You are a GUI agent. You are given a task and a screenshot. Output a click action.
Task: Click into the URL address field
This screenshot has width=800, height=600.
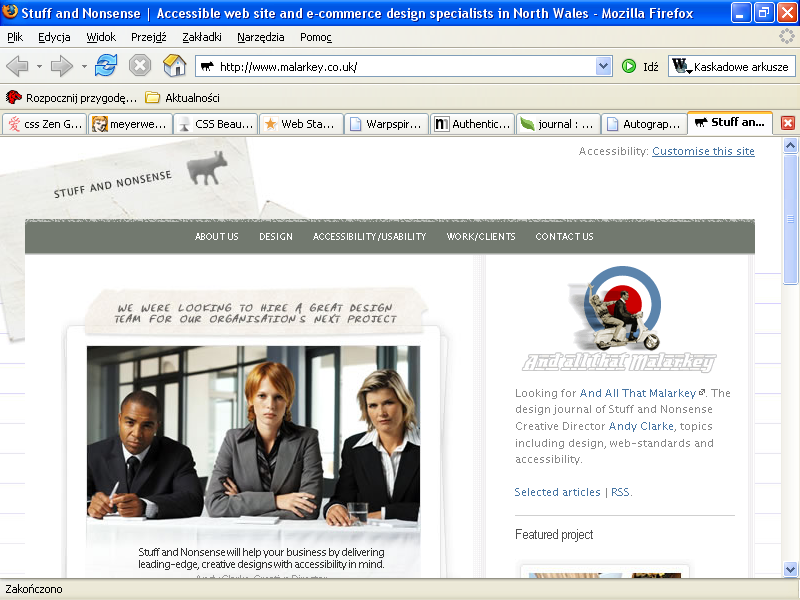pyautogui.click(x=406, y=66)
